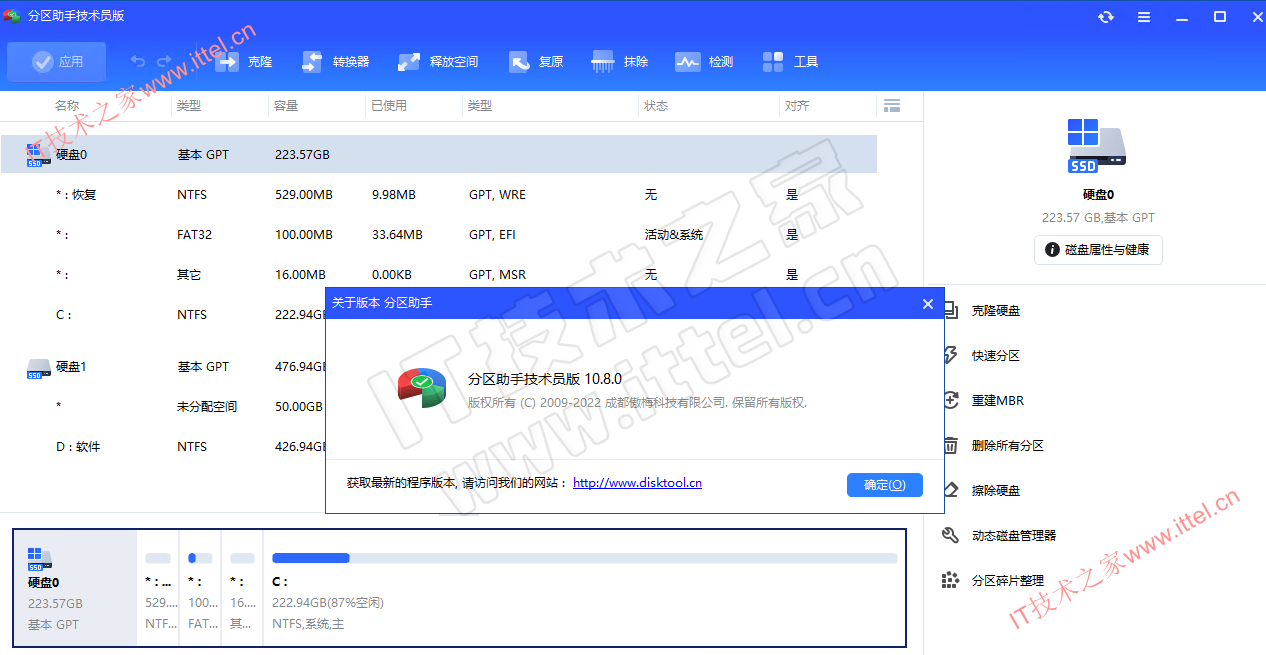Screen dimensions: 1266x655
Task: Click the rebuild icon beside 重建MBR
Action: tap(951, 400)
